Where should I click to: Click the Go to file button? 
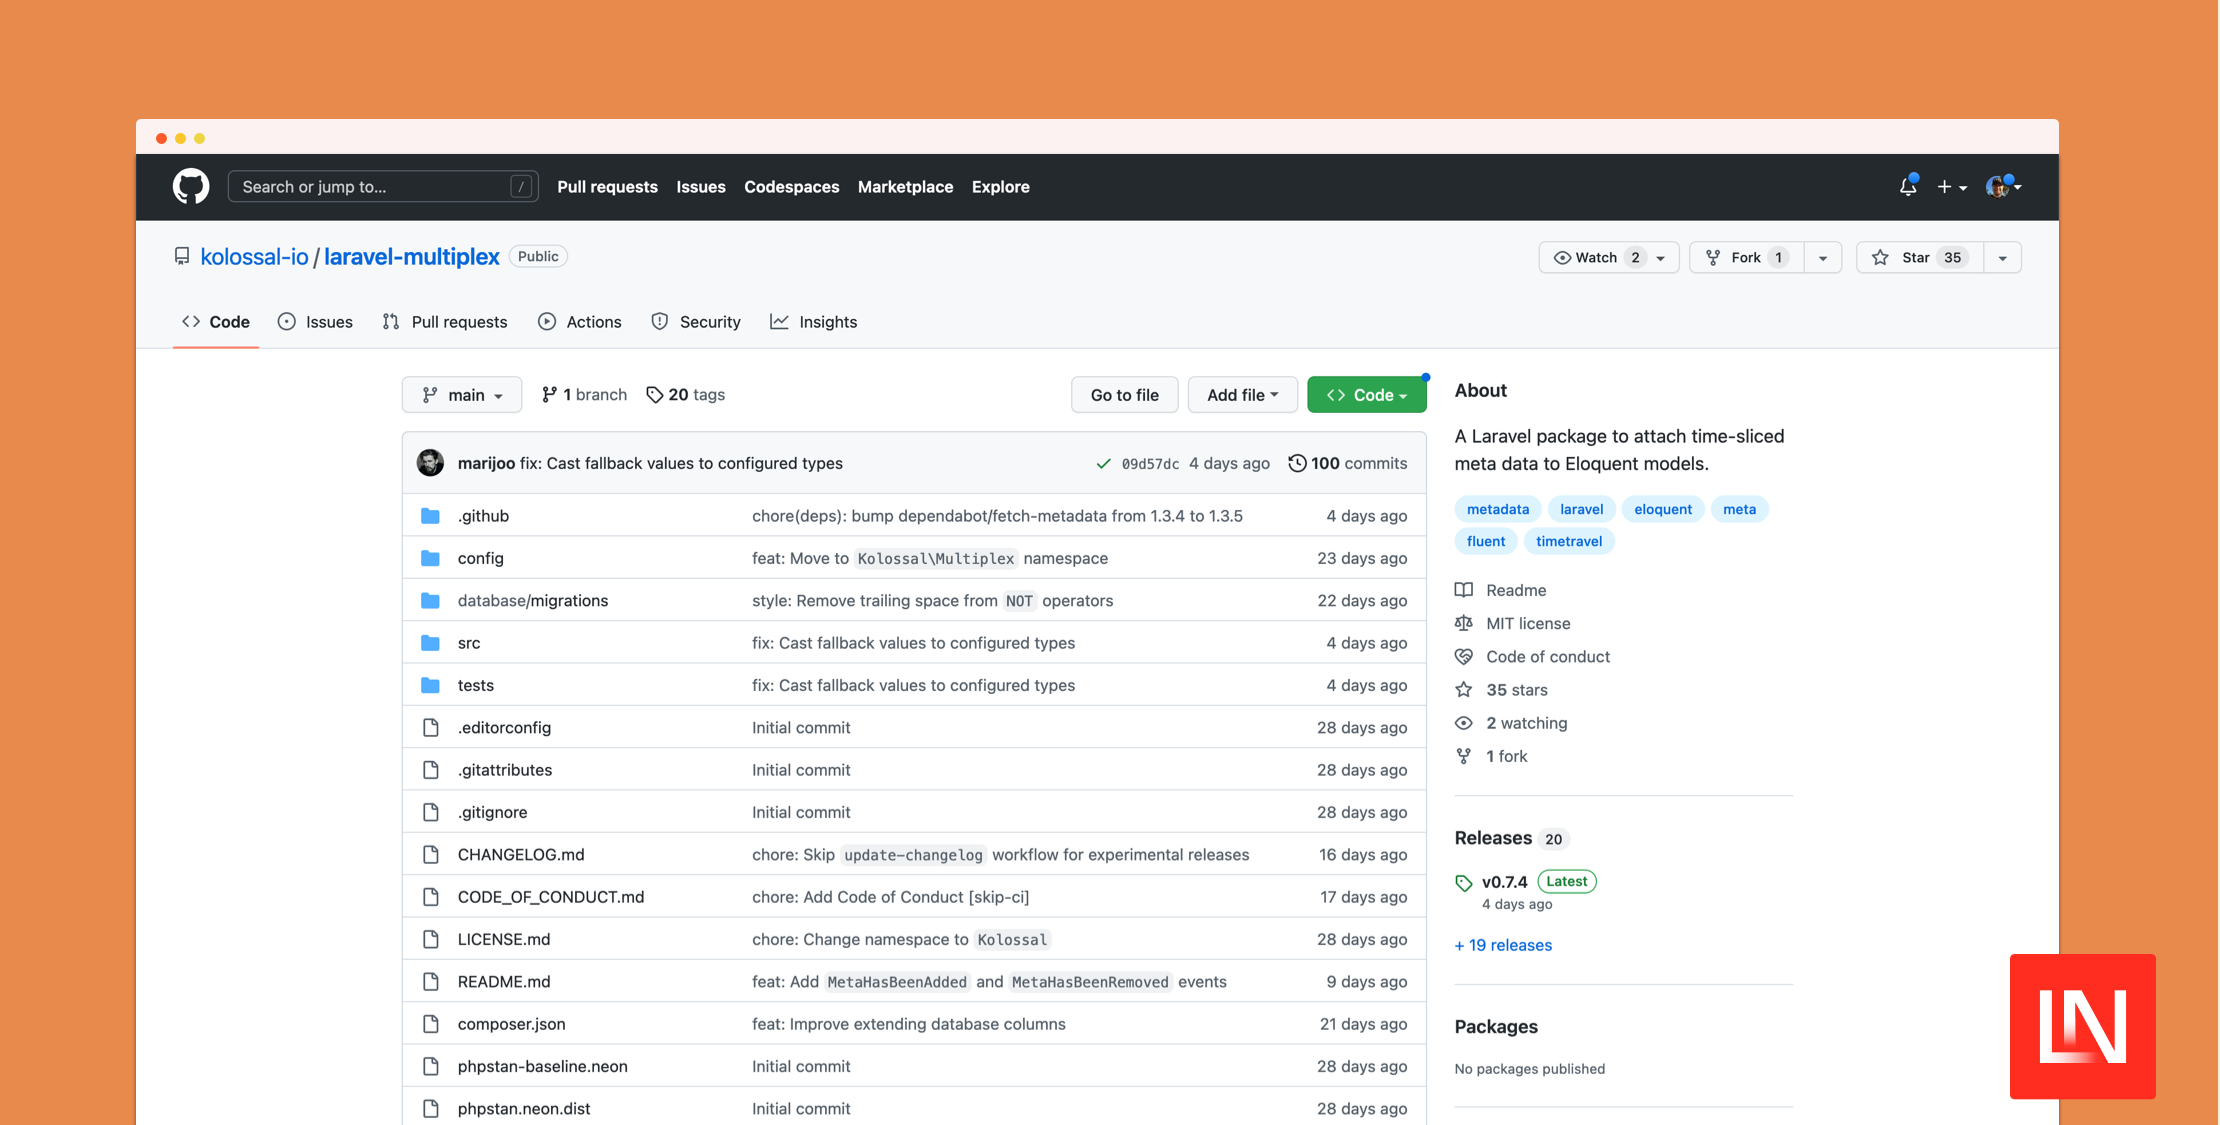(1124, 395)
